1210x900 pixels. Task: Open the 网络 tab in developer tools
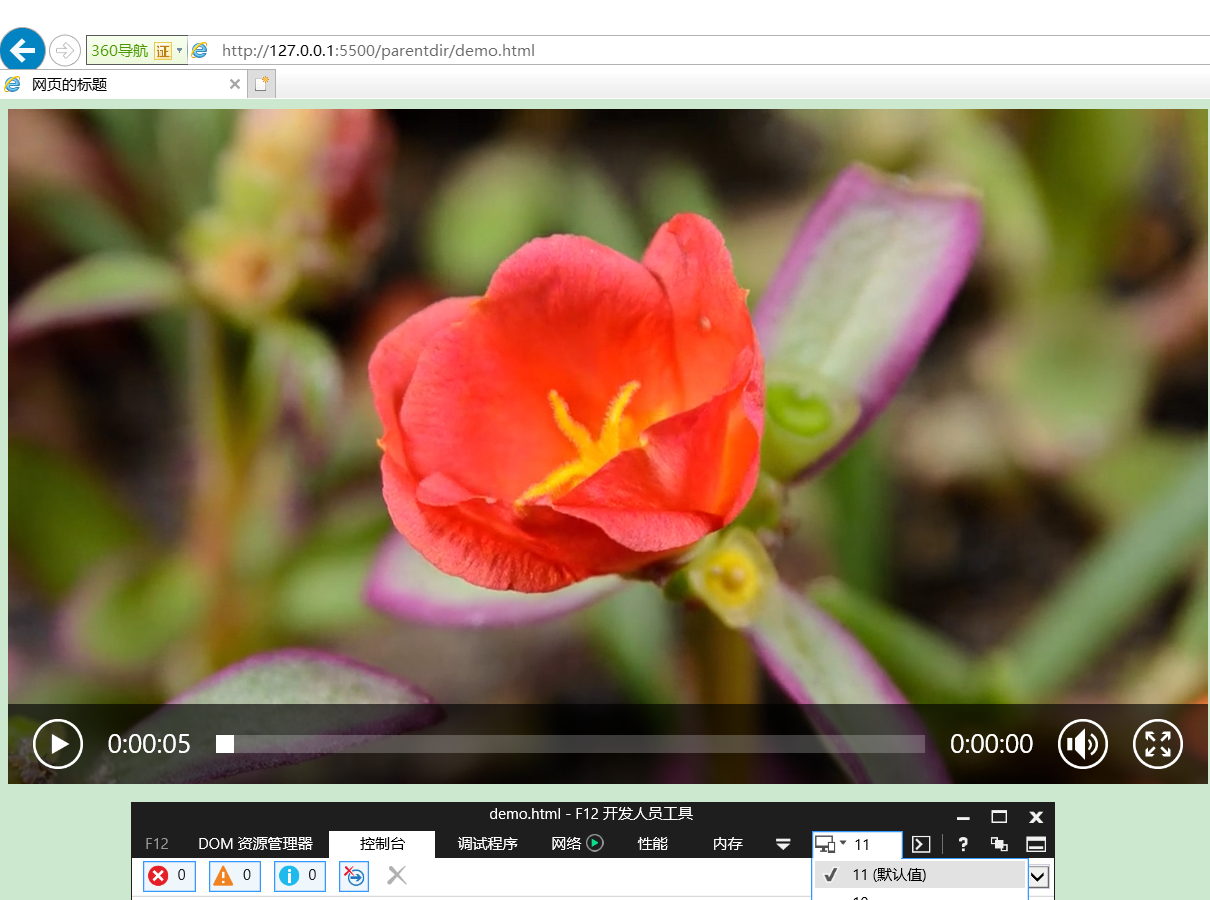[x=577, y=844]
